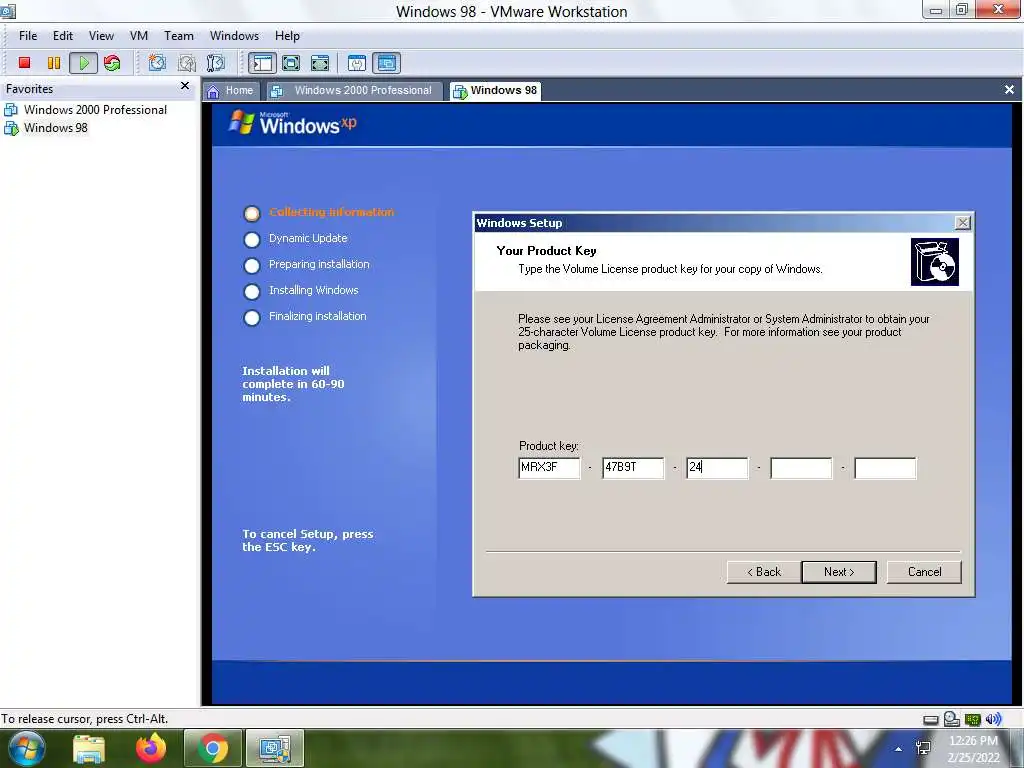Click the VMware Workstation taskbar button
This screenshot has width=1024, height=768.
[275, 748]
